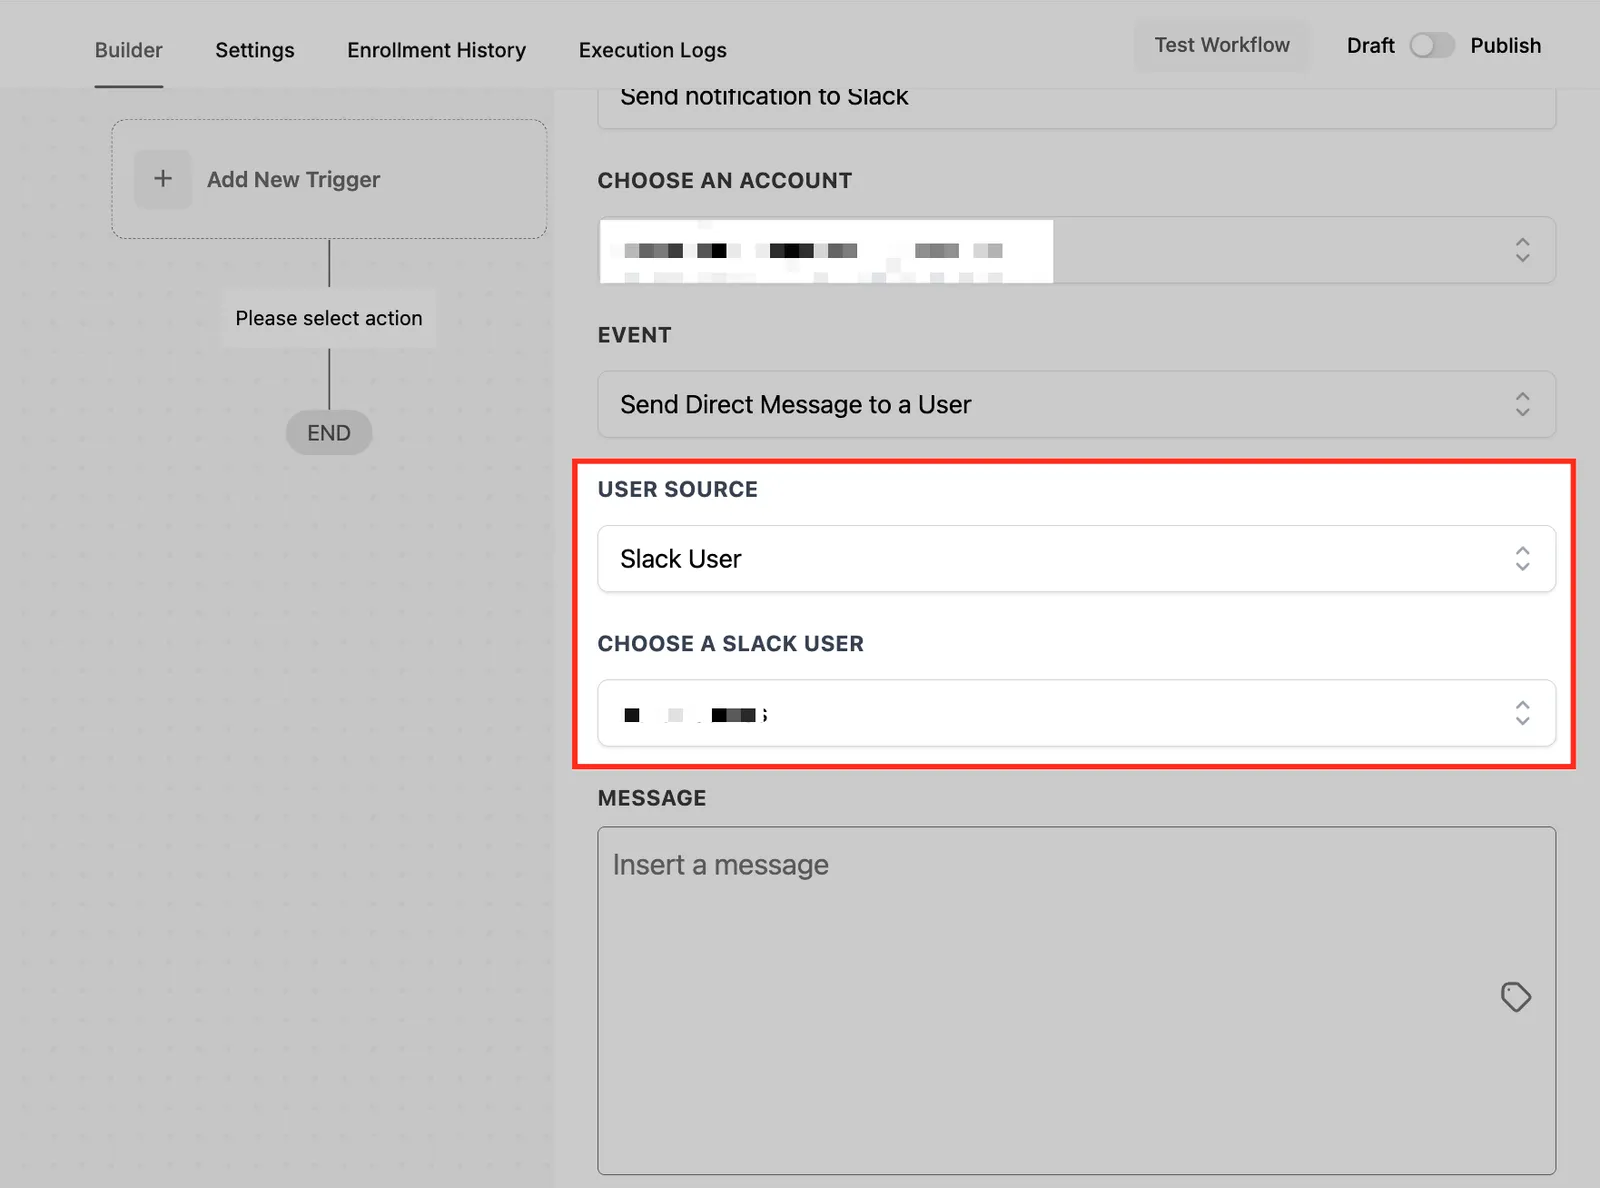Click the Draft label

1370,45
